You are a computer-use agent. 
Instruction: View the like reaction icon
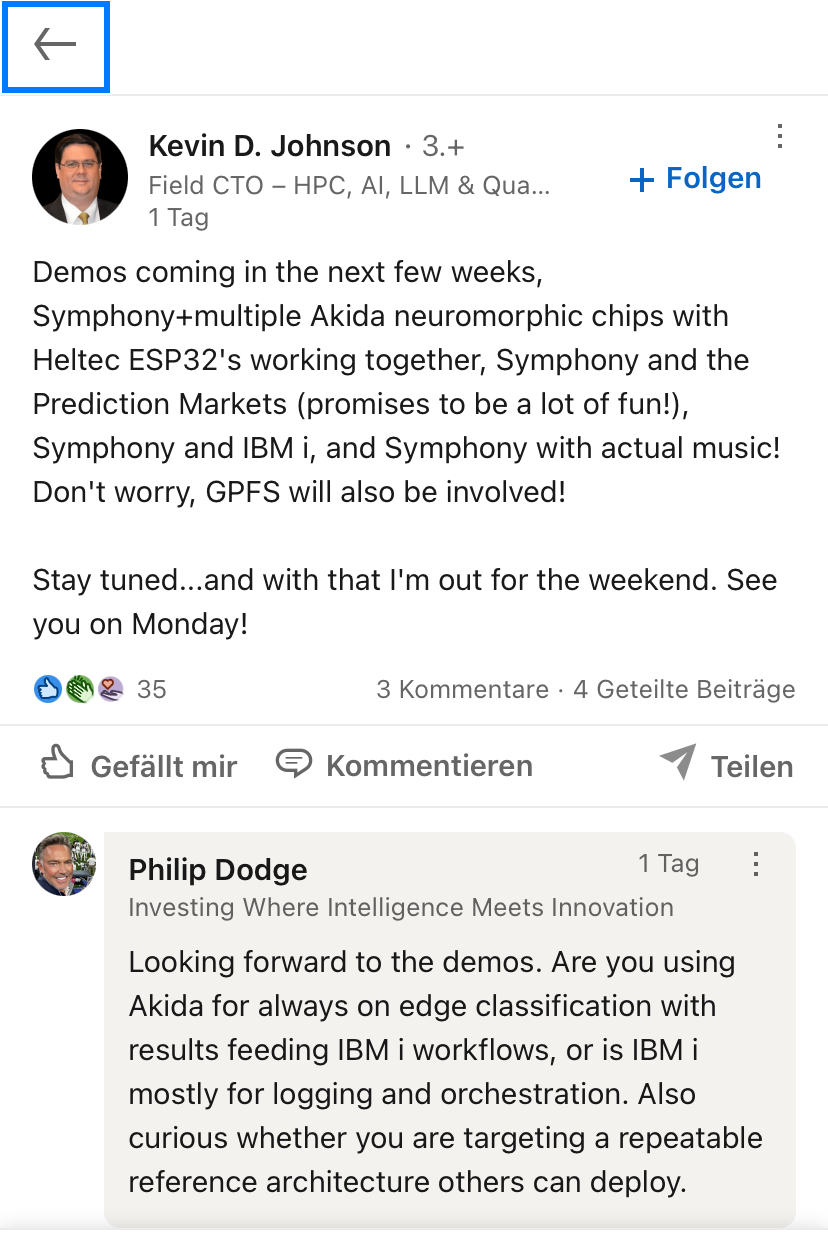pyautogui.click(x=47, y=689)
